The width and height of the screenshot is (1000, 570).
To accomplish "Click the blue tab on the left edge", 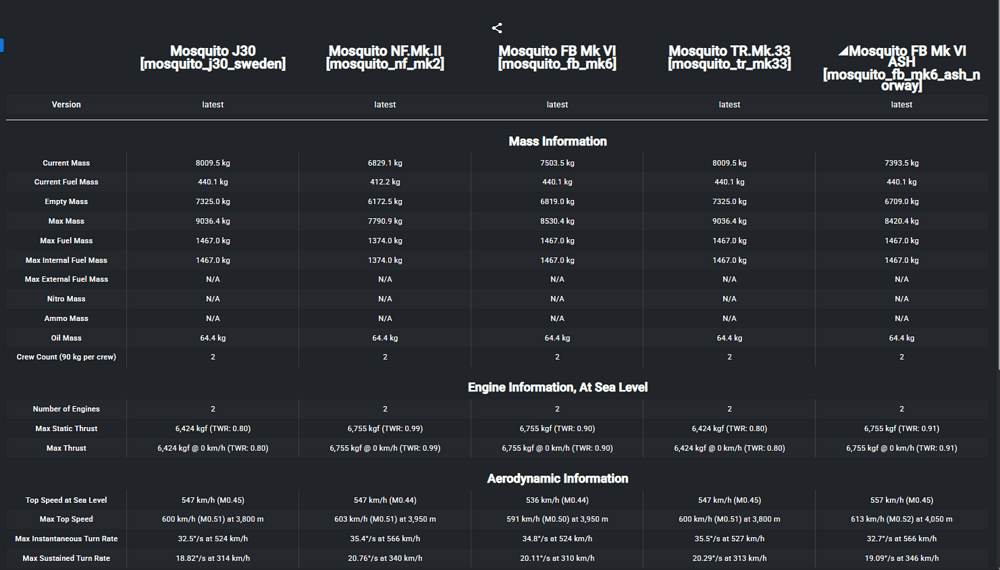I will tap(2, 45).
